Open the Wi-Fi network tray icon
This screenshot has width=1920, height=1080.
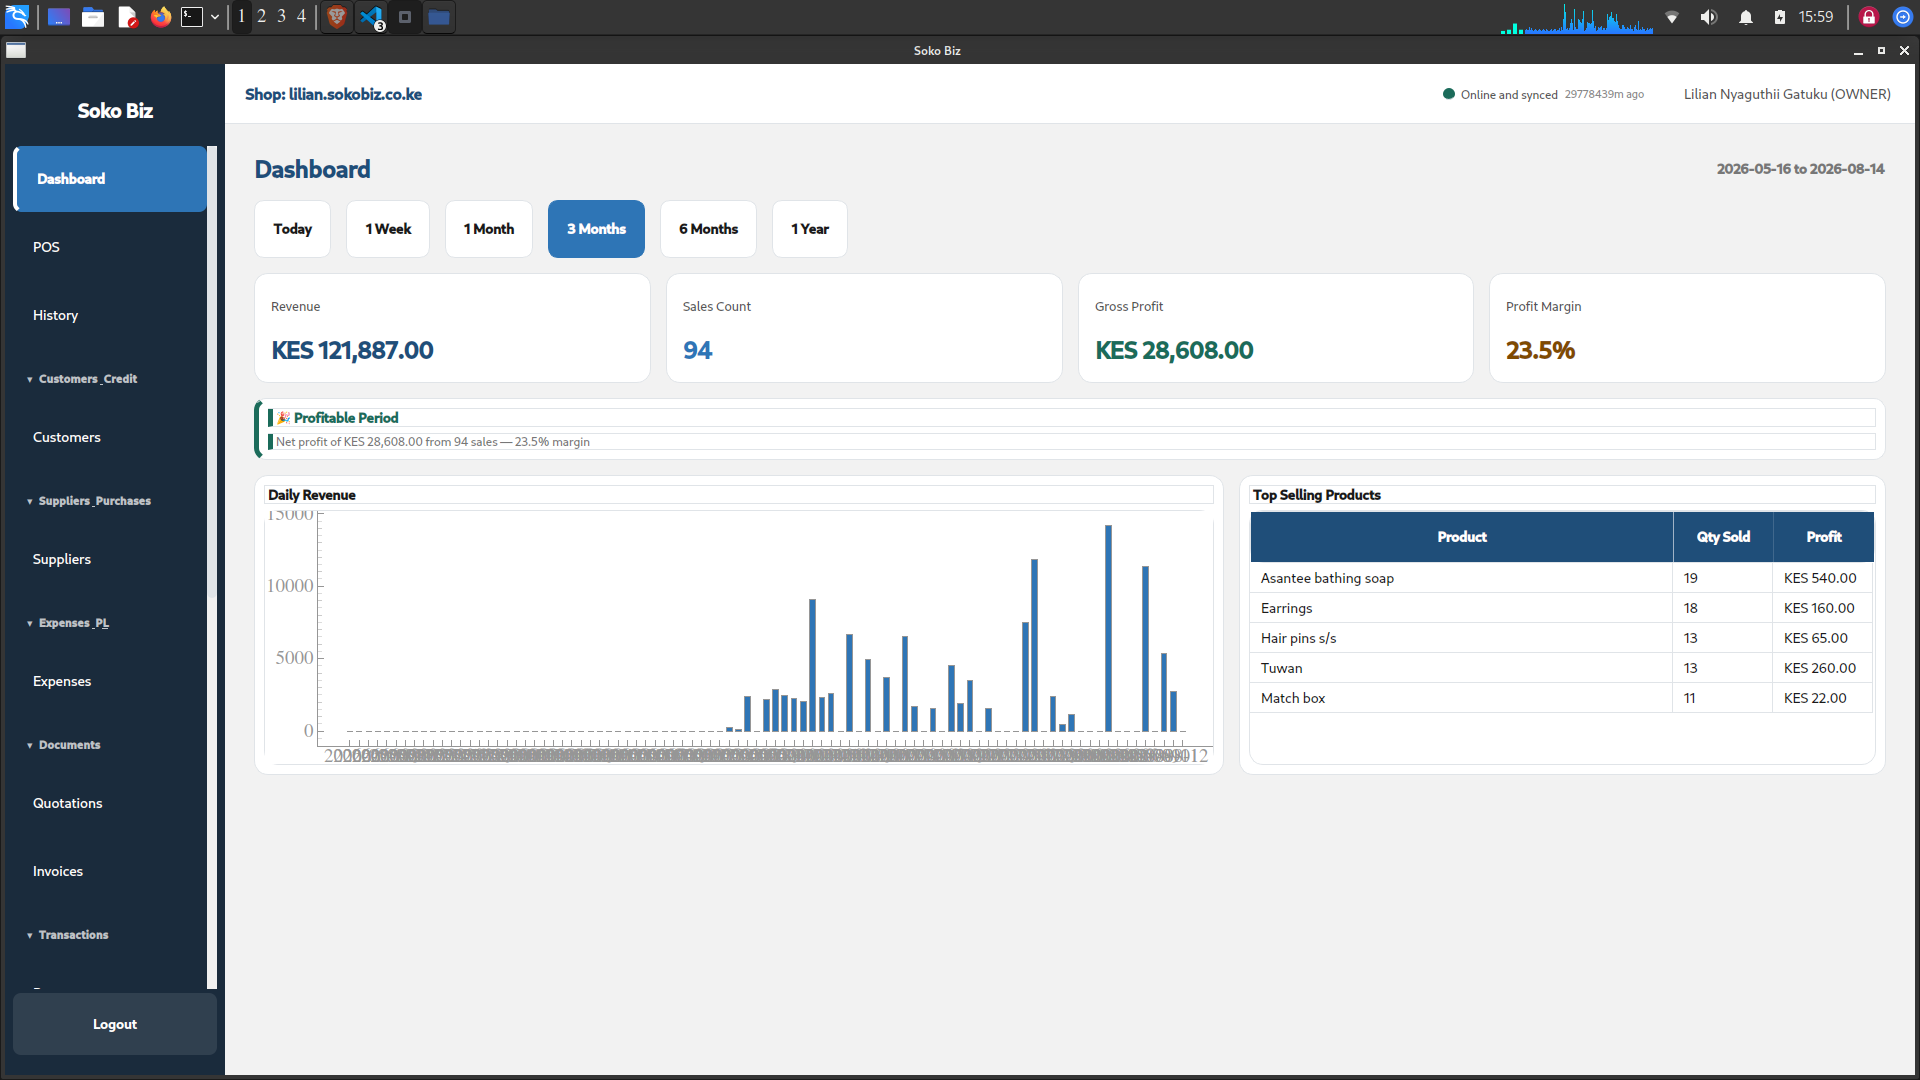(x=1672, y=17)
